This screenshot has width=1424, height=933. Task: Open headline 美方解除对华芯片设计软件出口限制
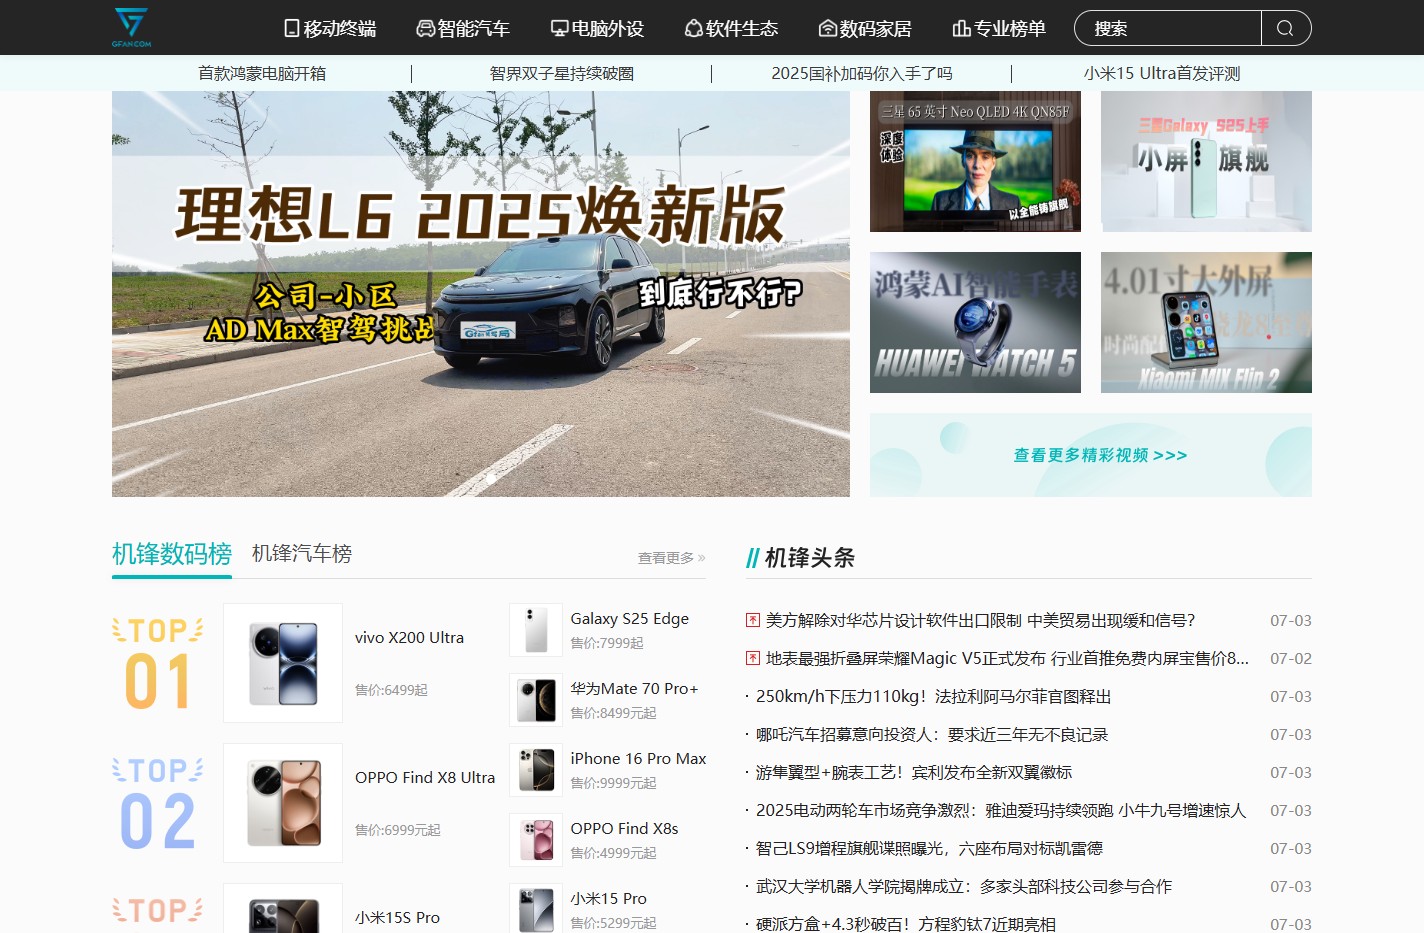tap(980, 620)
